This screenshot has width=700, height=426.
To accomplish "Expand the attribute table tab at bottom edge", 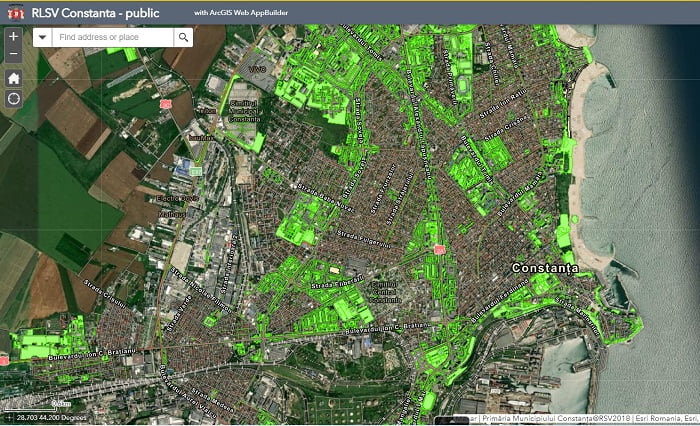I will [x=452, y=421].
